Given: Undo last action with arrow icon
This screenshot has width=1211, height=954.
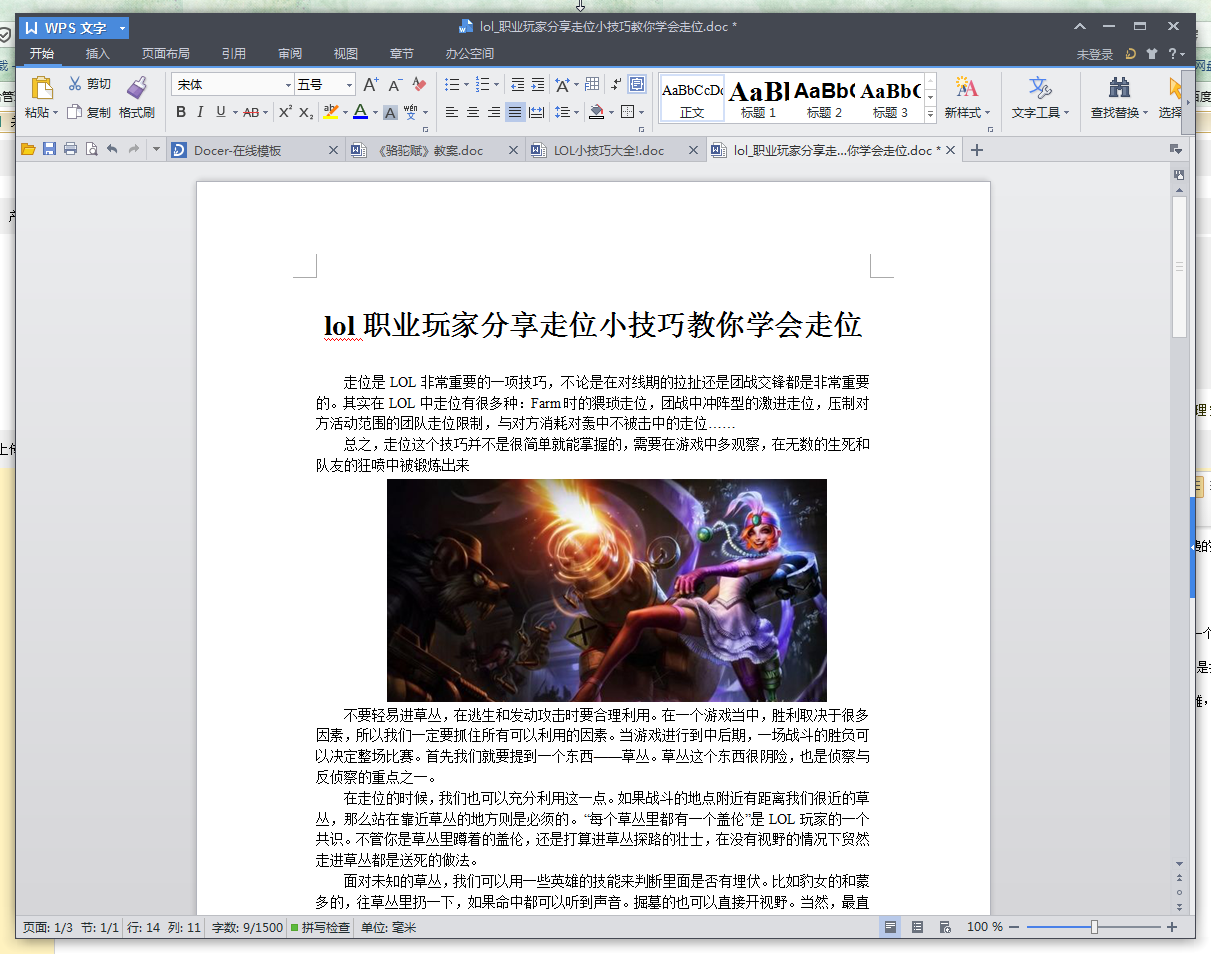Looking at the screenshot, I should pos(112,150).
